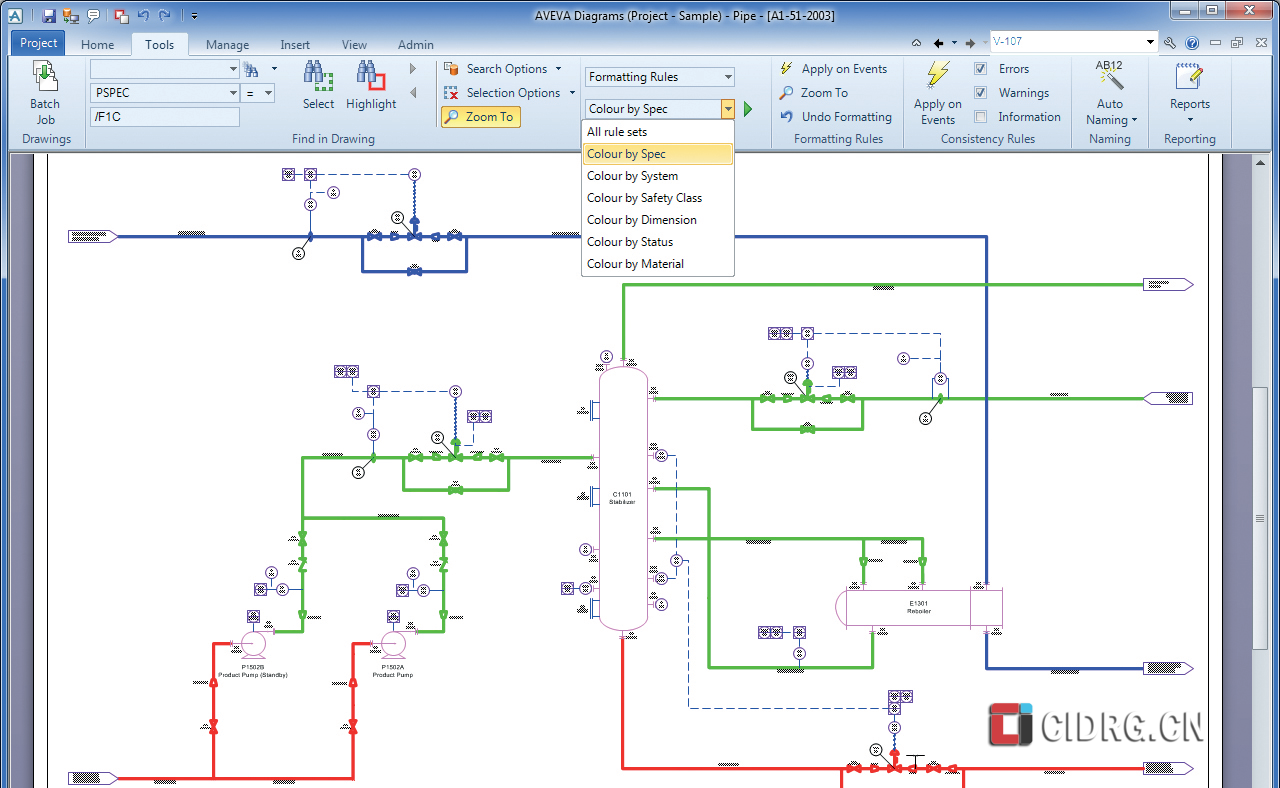
Task: Click the Save icon in quick access toolbar
Action: click(48, 15)
